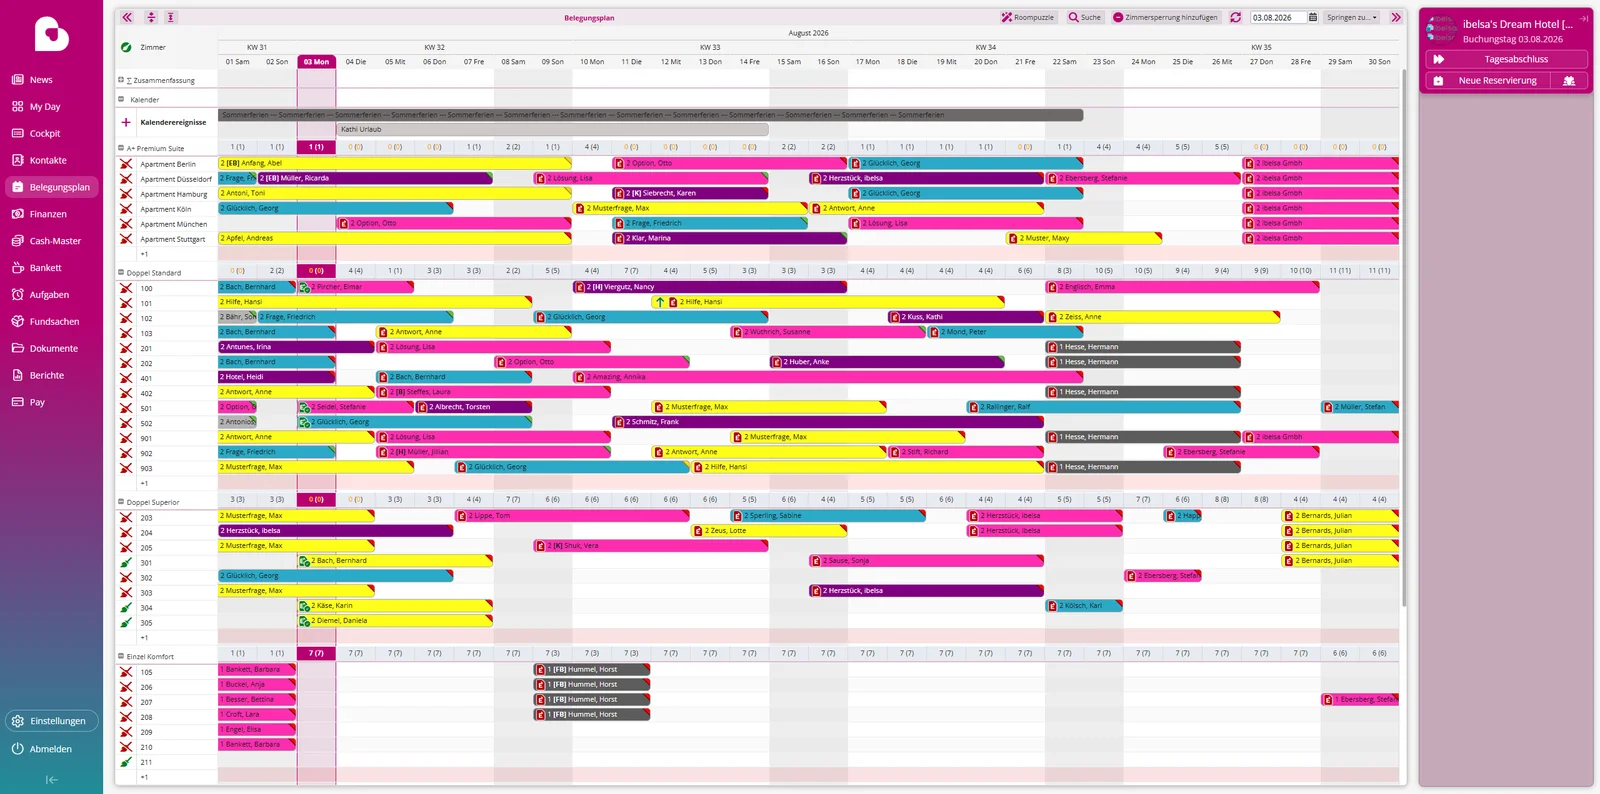
Task: Click the Roompuzzle button
Action: pos(1028,17)
